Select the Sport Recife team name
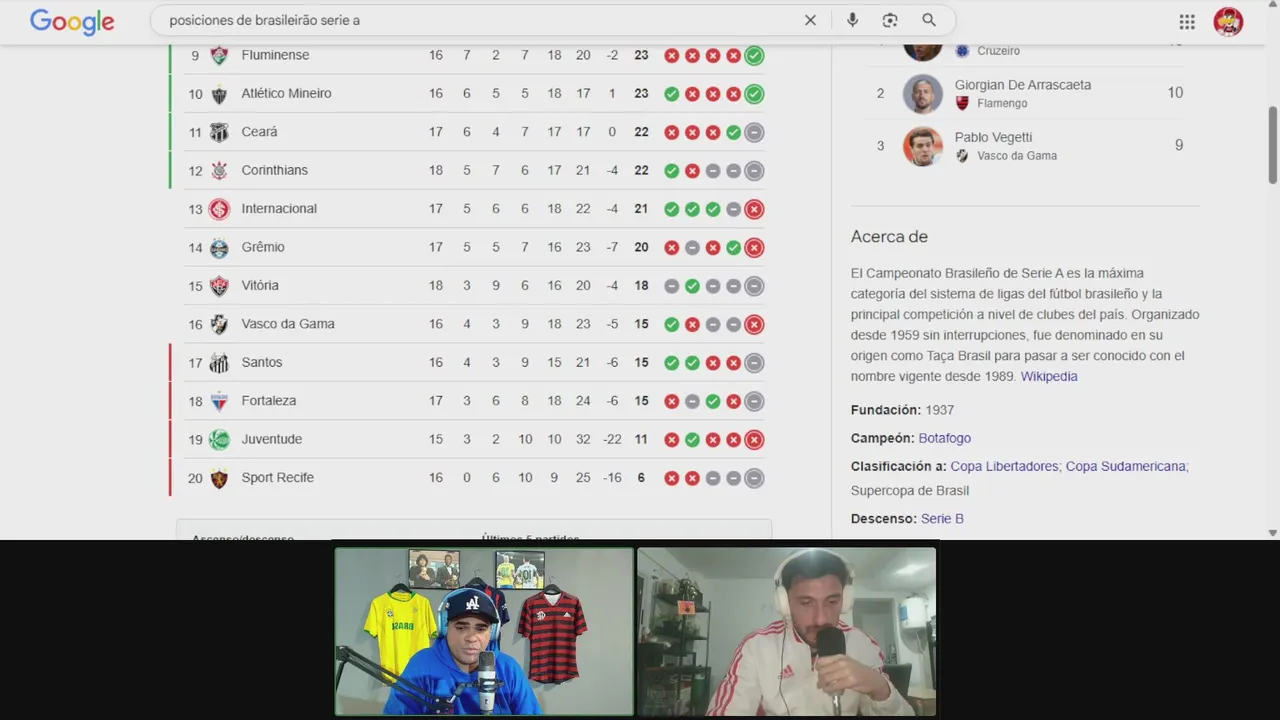The height and width of the screenshot is (720, 1280). (278, 477)
